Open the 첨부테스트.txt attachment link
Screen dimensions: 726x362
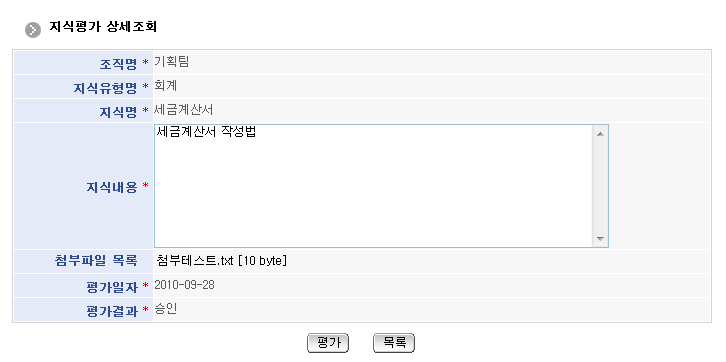coord(222,261)
